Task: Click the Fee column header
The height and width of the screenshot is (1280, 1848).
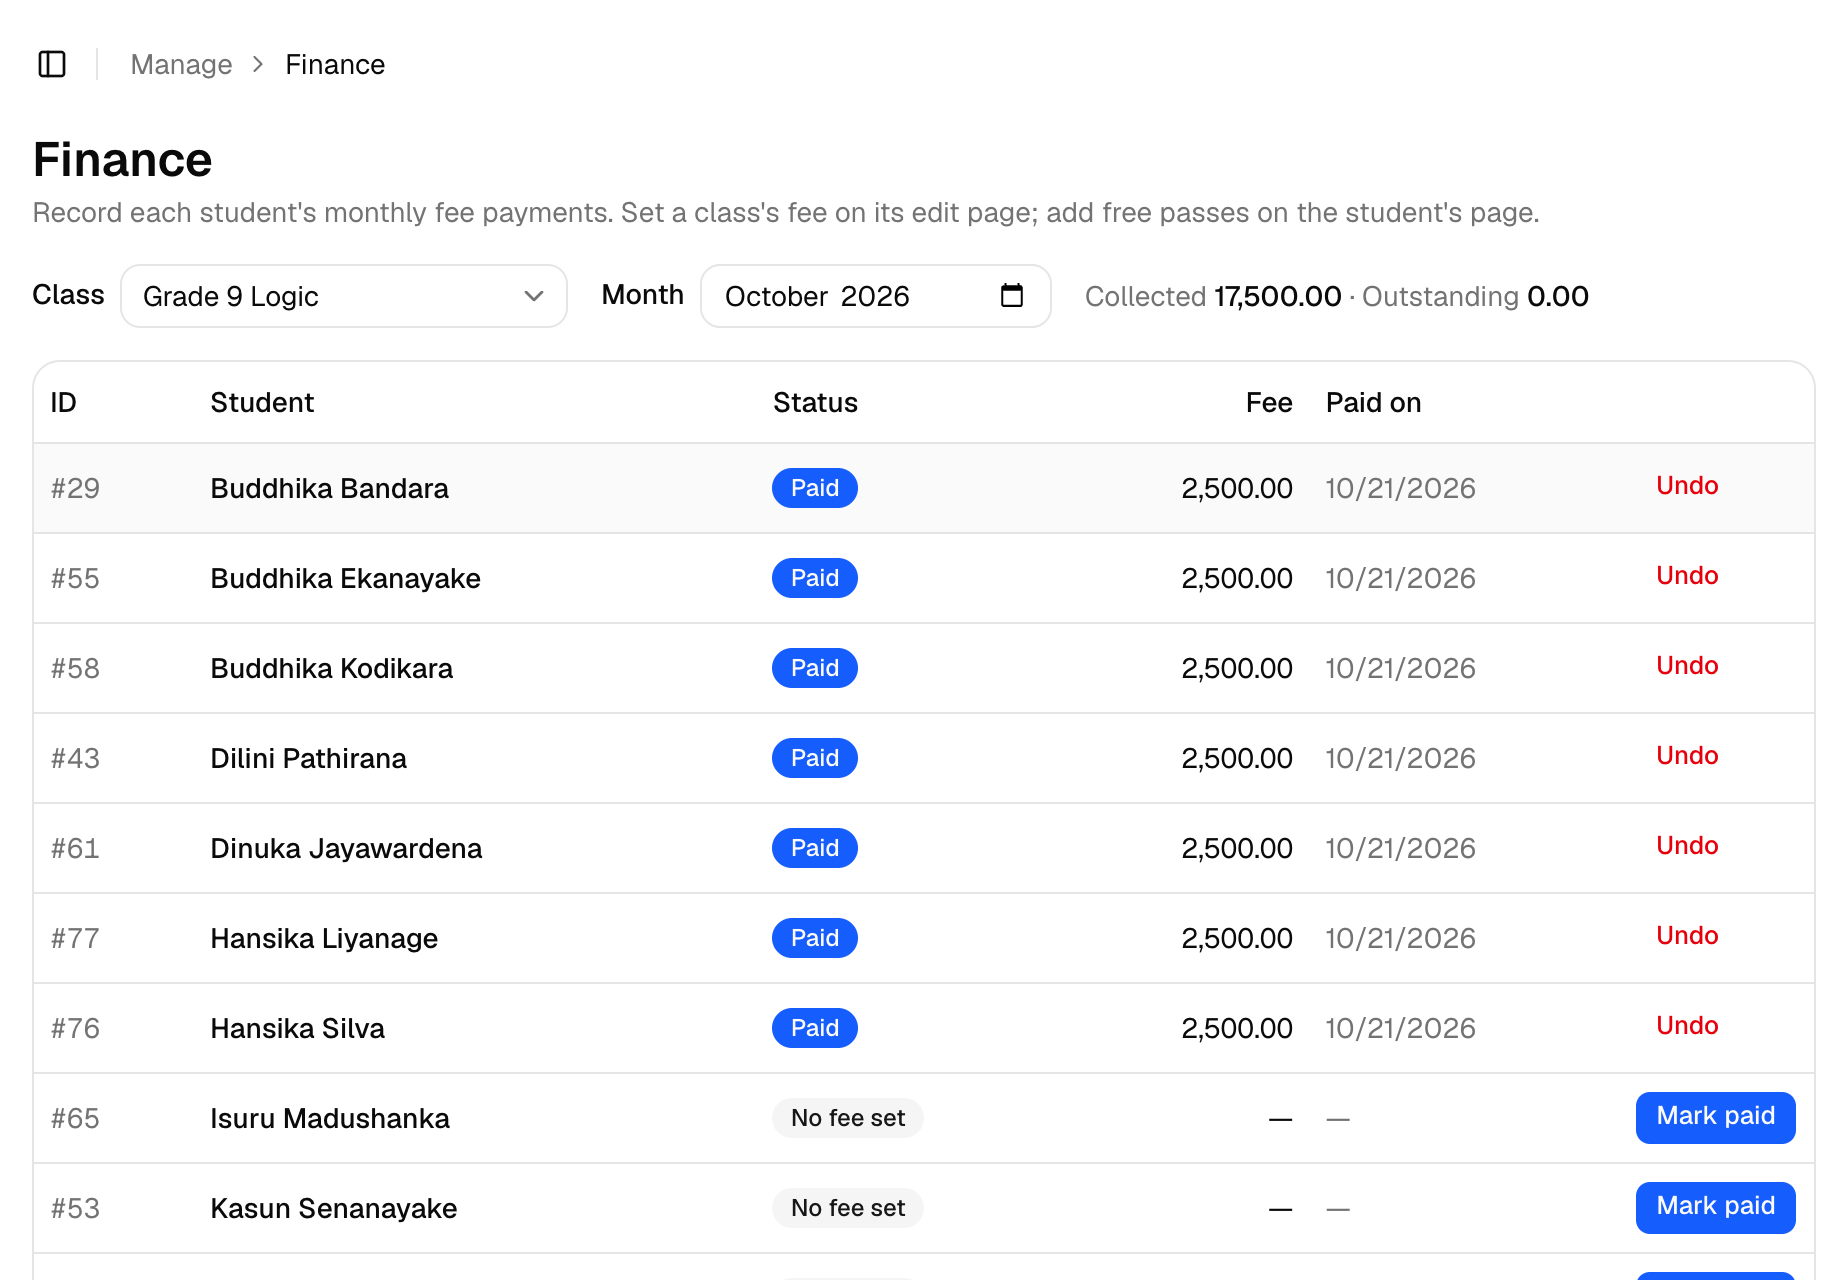Action: (x=1269, y=402)
